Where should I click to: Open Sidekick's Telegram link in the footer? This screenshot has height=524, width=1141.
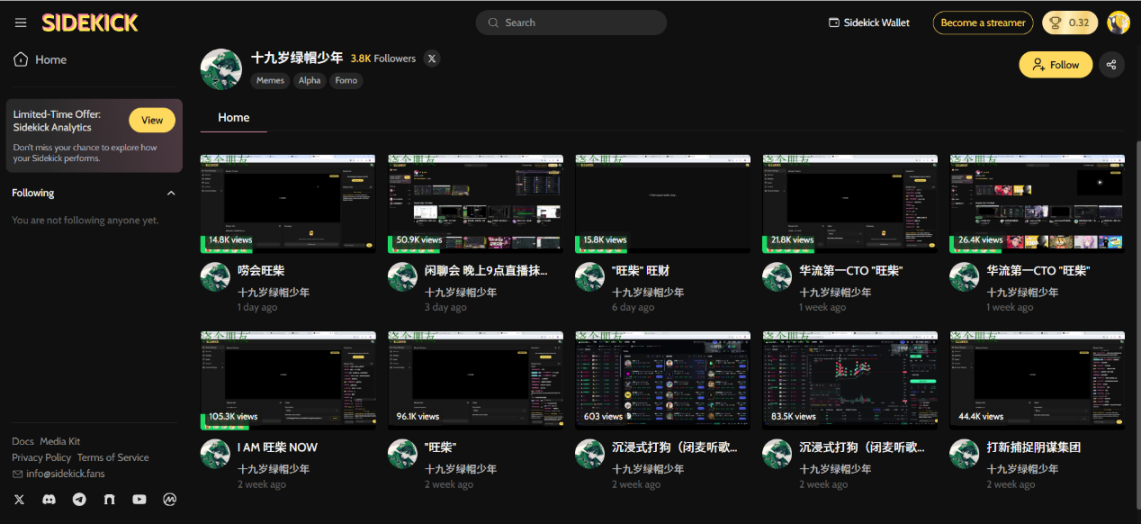[79, 499]
